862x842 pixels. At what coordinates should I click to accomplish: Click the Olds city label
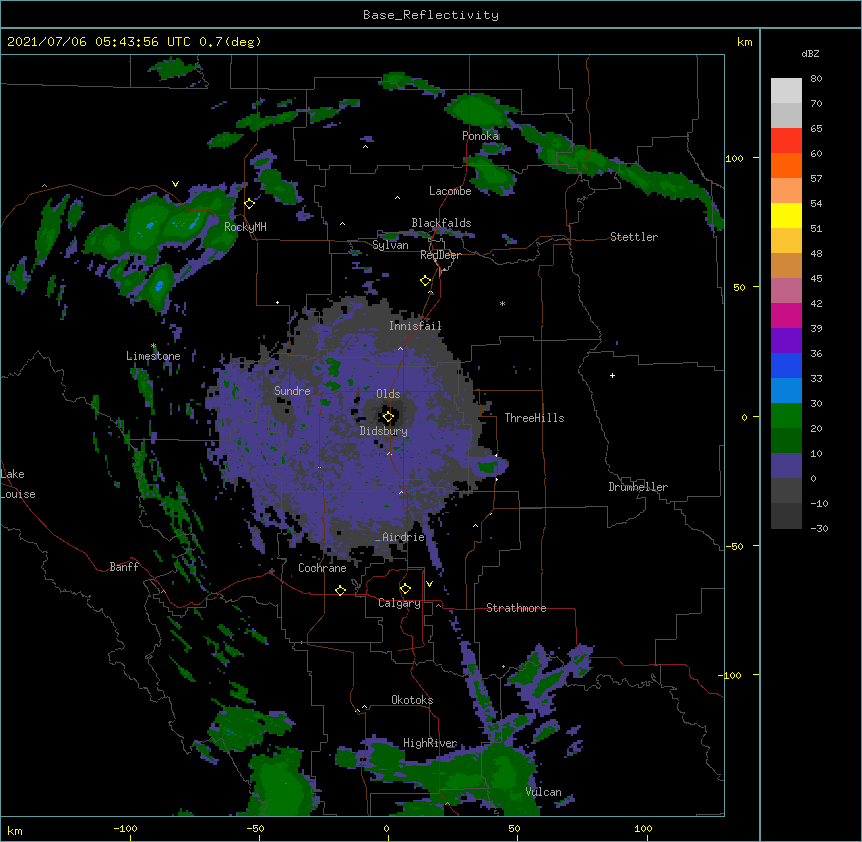tap(388, 394)
